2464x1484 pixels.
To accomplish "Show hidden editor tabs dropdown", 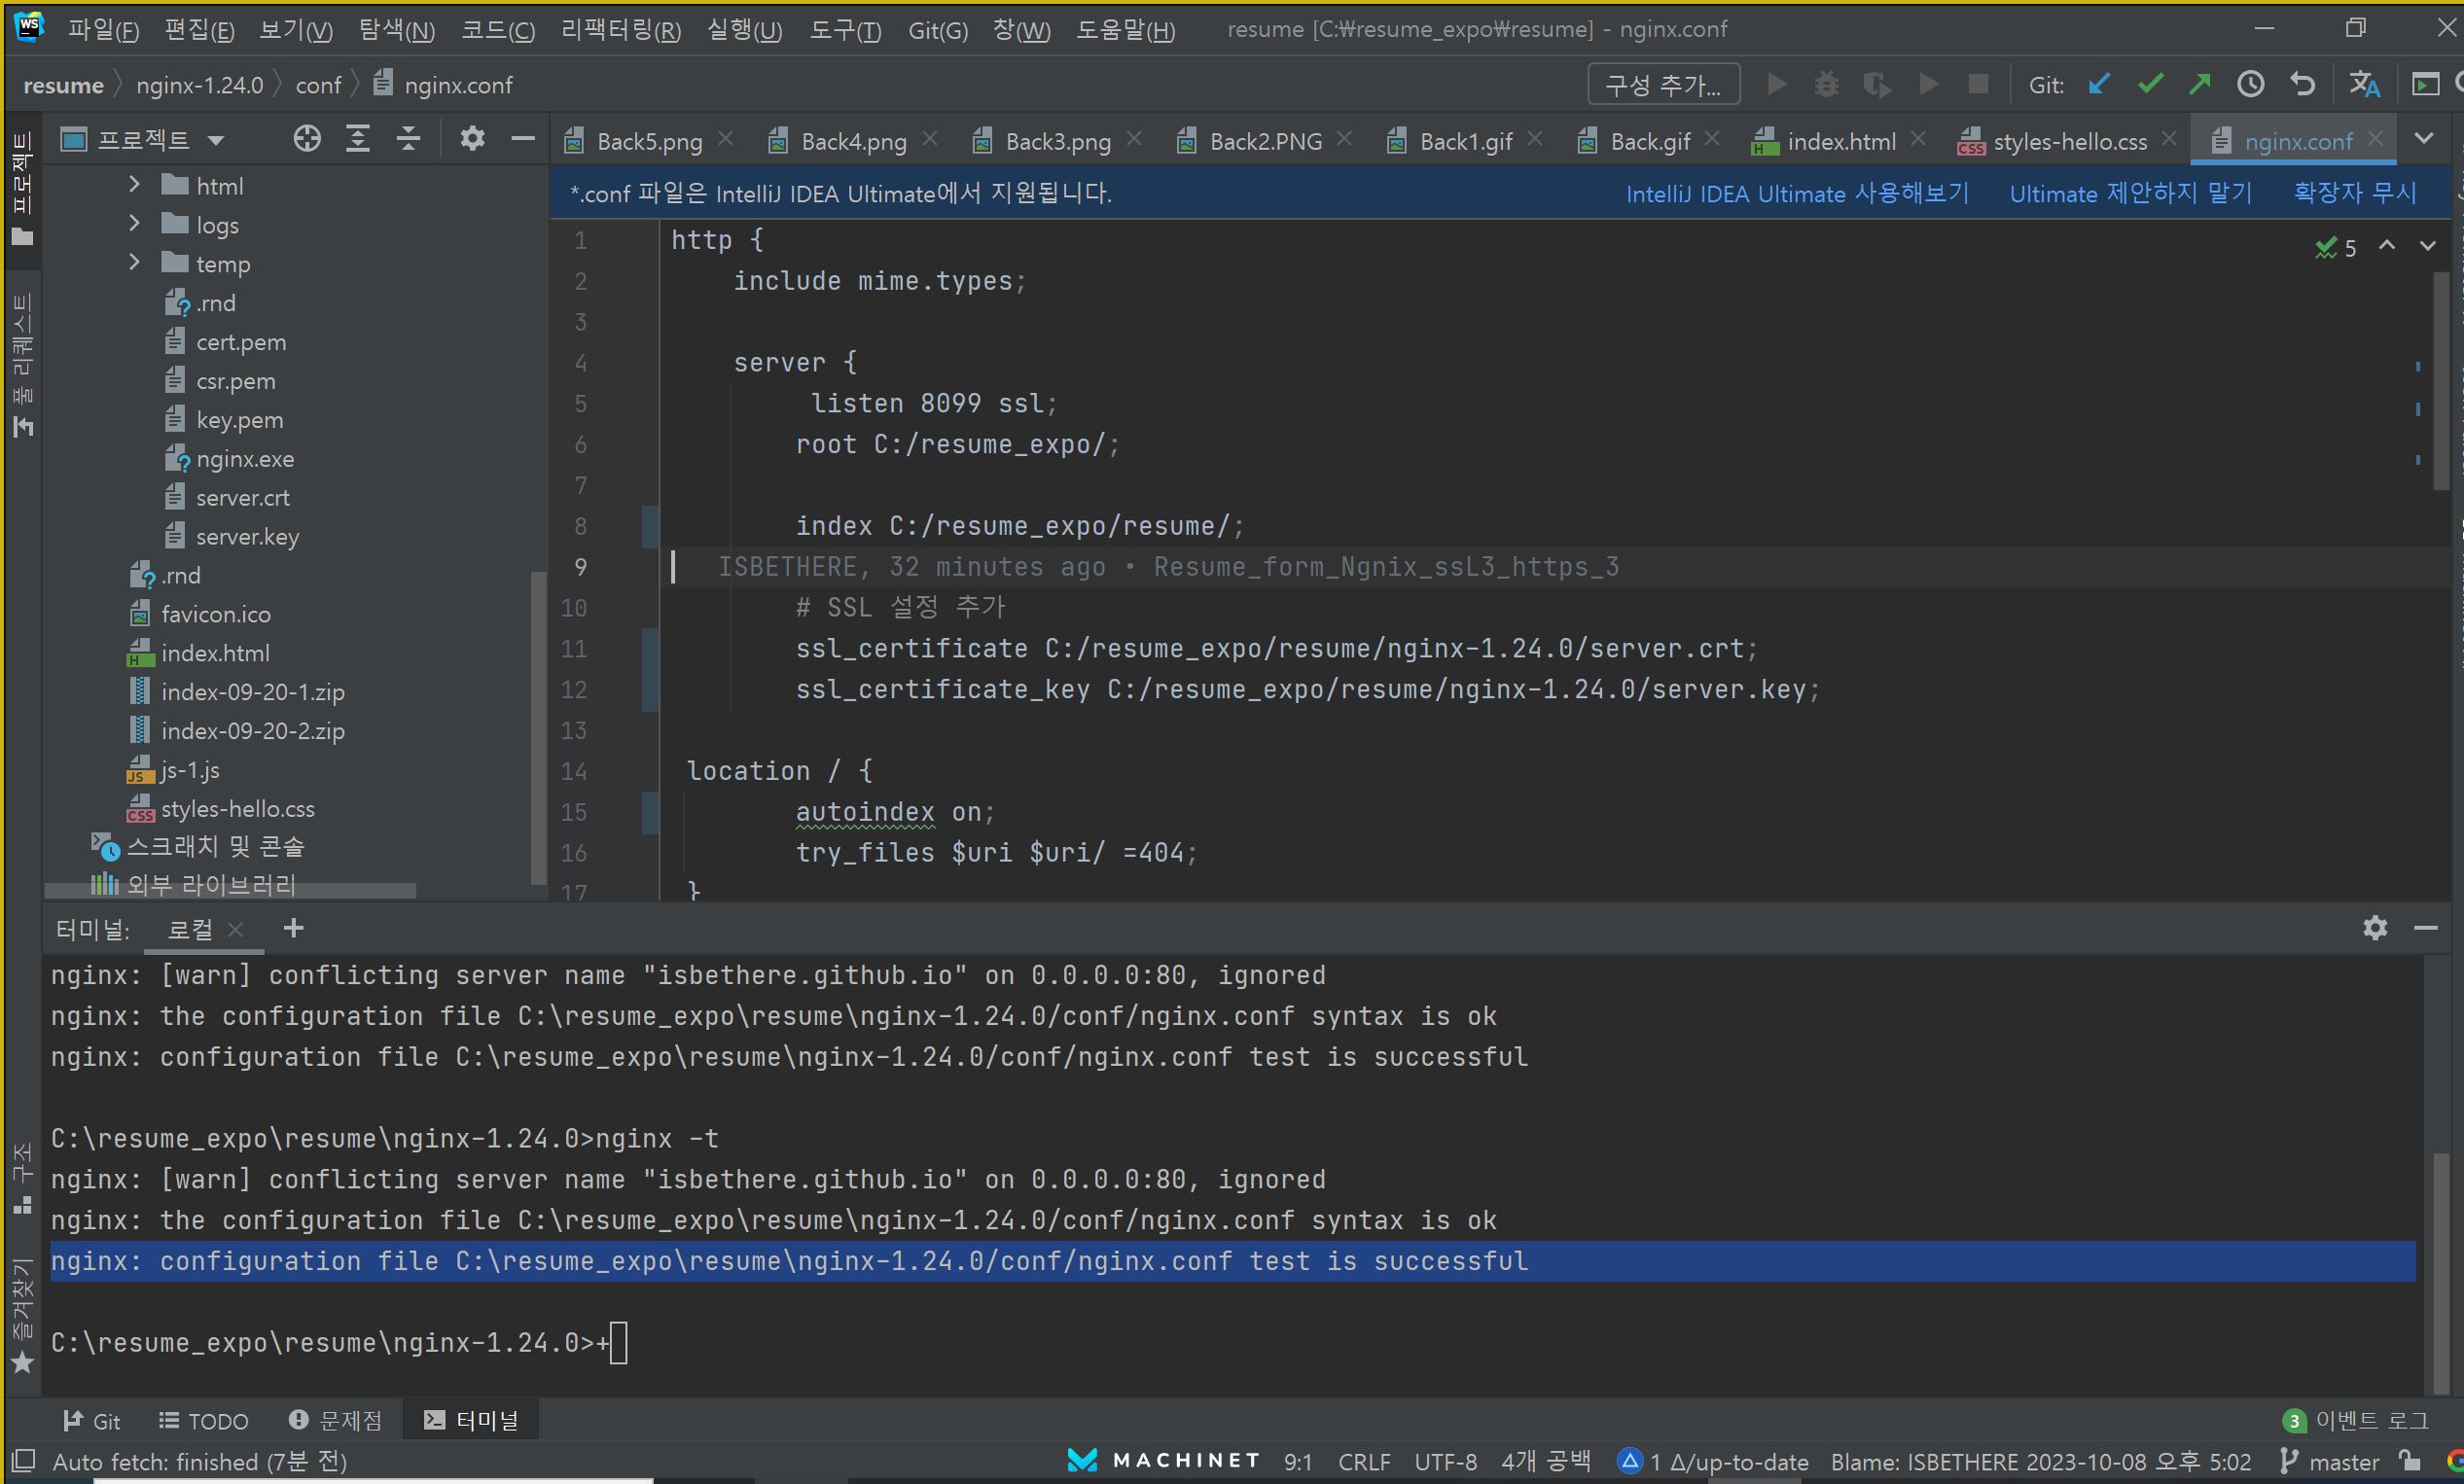I will 2424,139.
